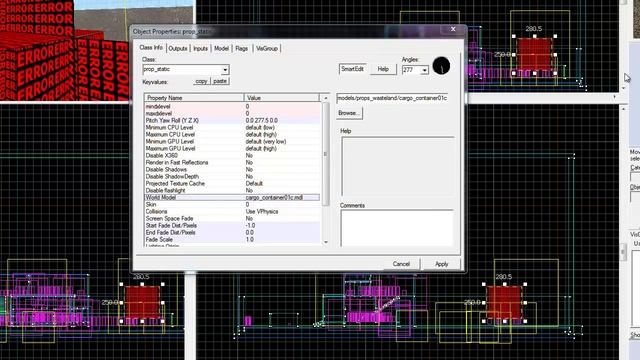Paste the keyvalues
The image size is (640, 360).
(220, 81)
